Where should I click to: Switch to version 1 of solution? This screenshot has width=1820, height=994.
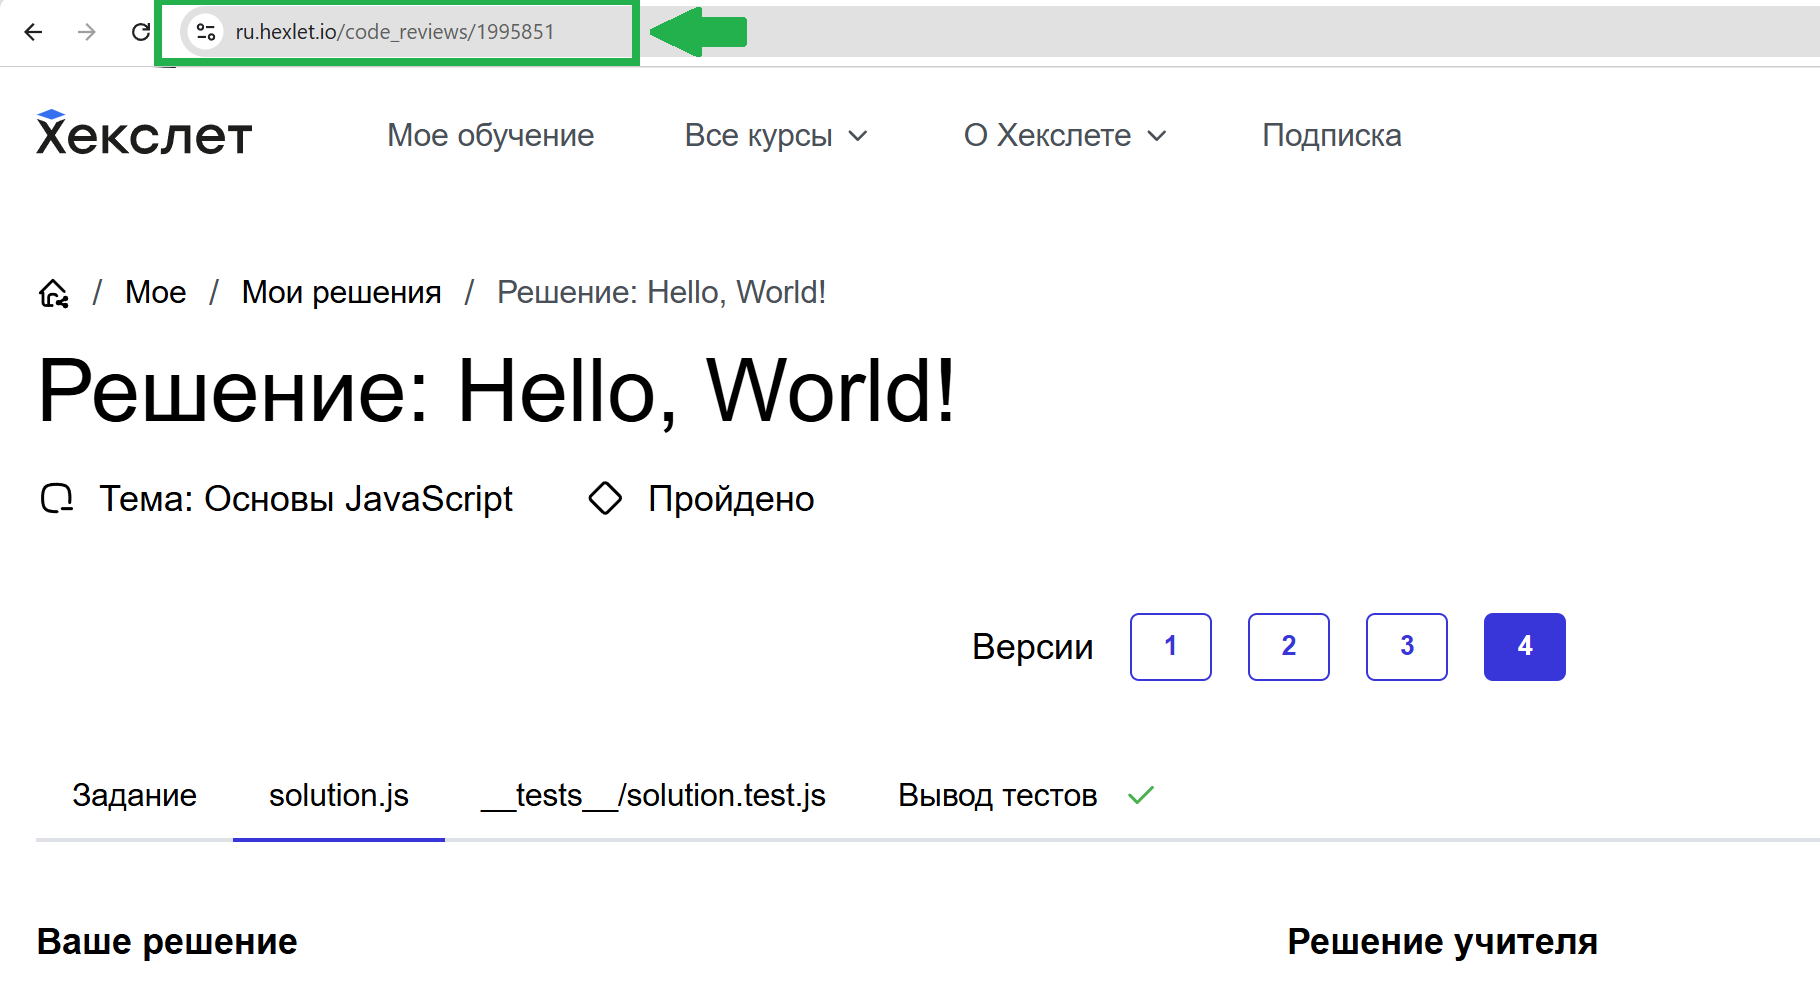(x=1170, y=647)
